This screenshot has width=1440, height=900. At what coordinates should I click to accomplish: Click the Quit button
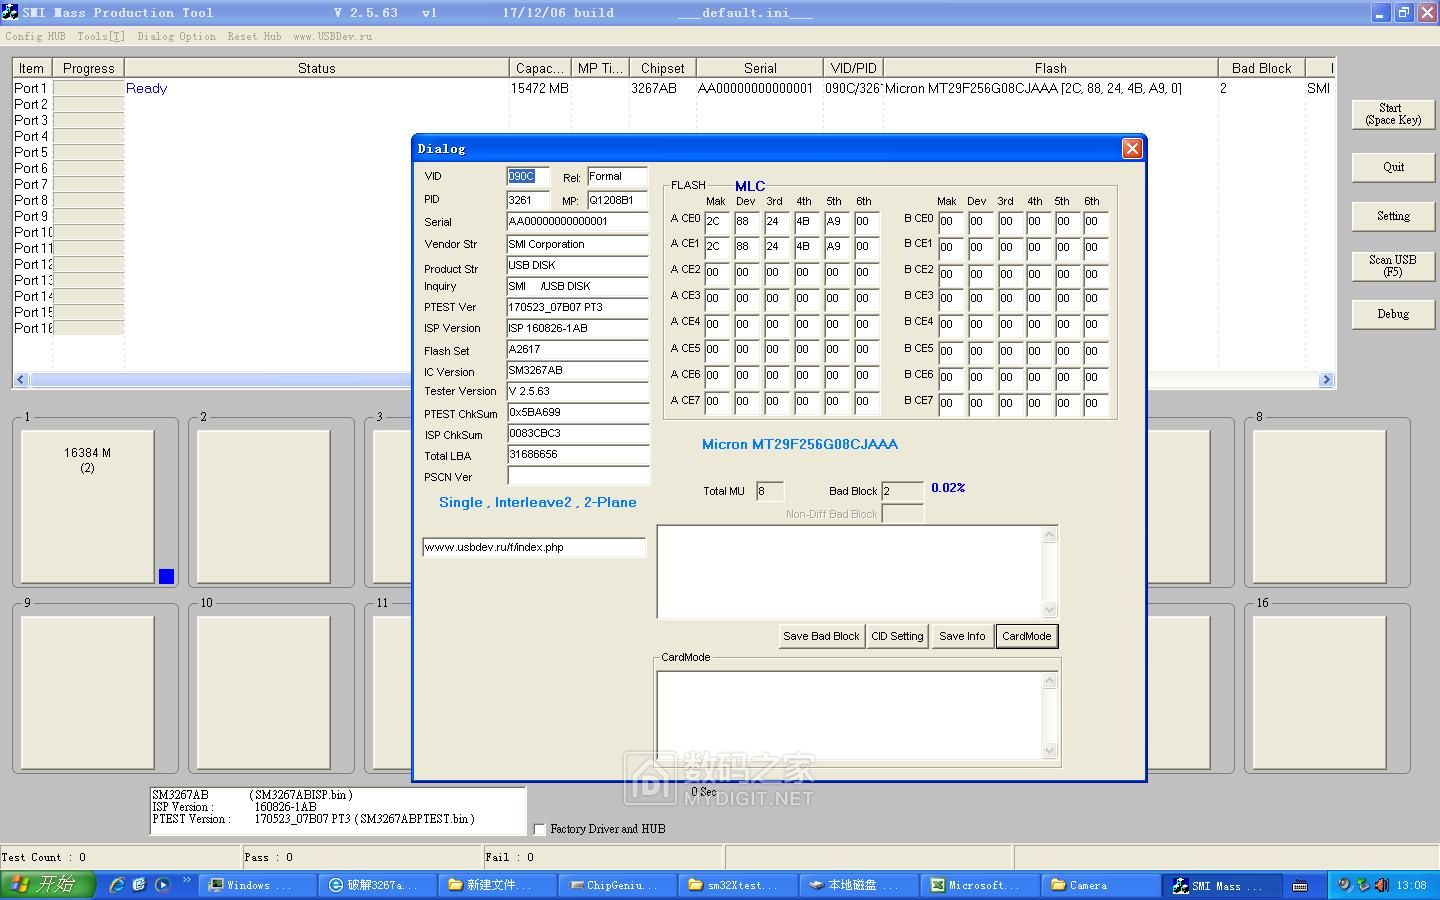point(1393,167)
